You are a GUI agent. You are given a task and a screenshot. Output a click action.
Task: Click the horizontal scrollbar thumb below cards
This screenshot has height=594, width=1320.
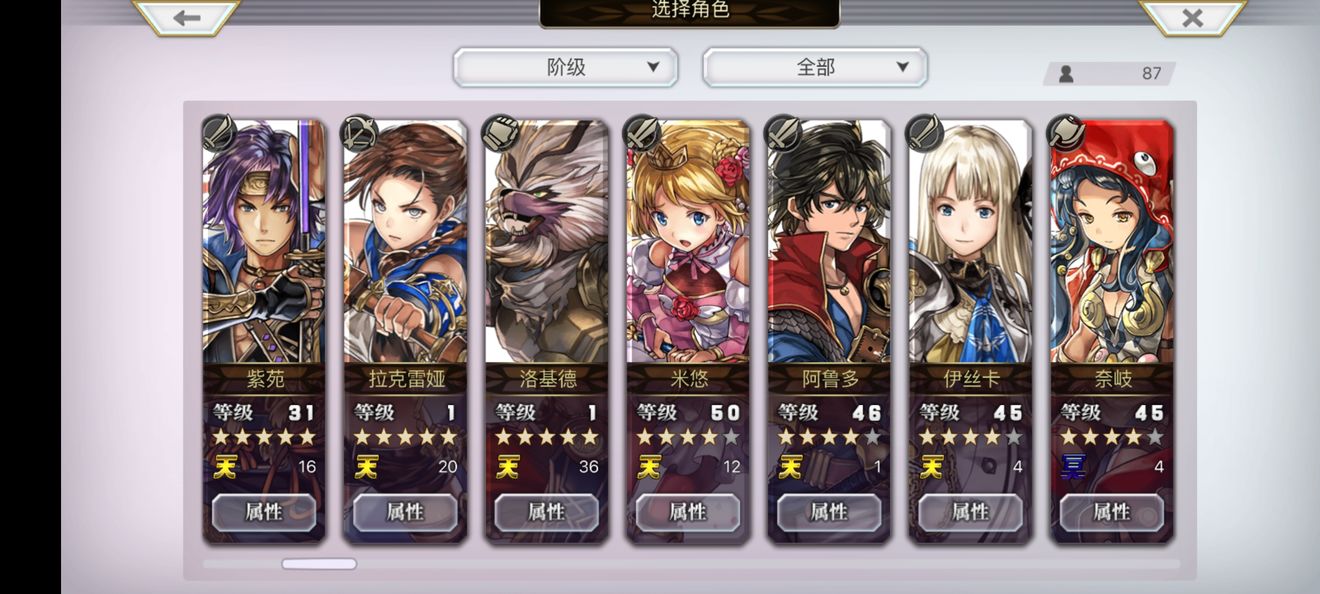(x=319, y=564)
